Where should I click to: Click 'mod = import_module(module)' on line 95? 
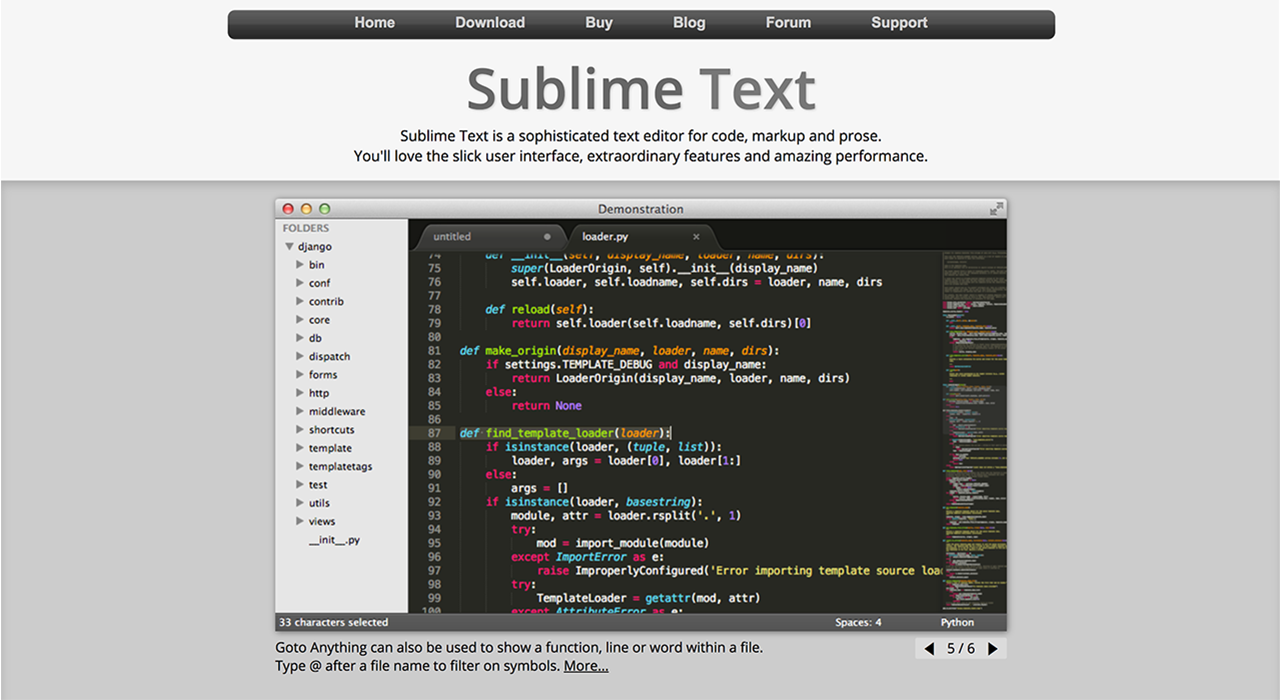point(623,543)
